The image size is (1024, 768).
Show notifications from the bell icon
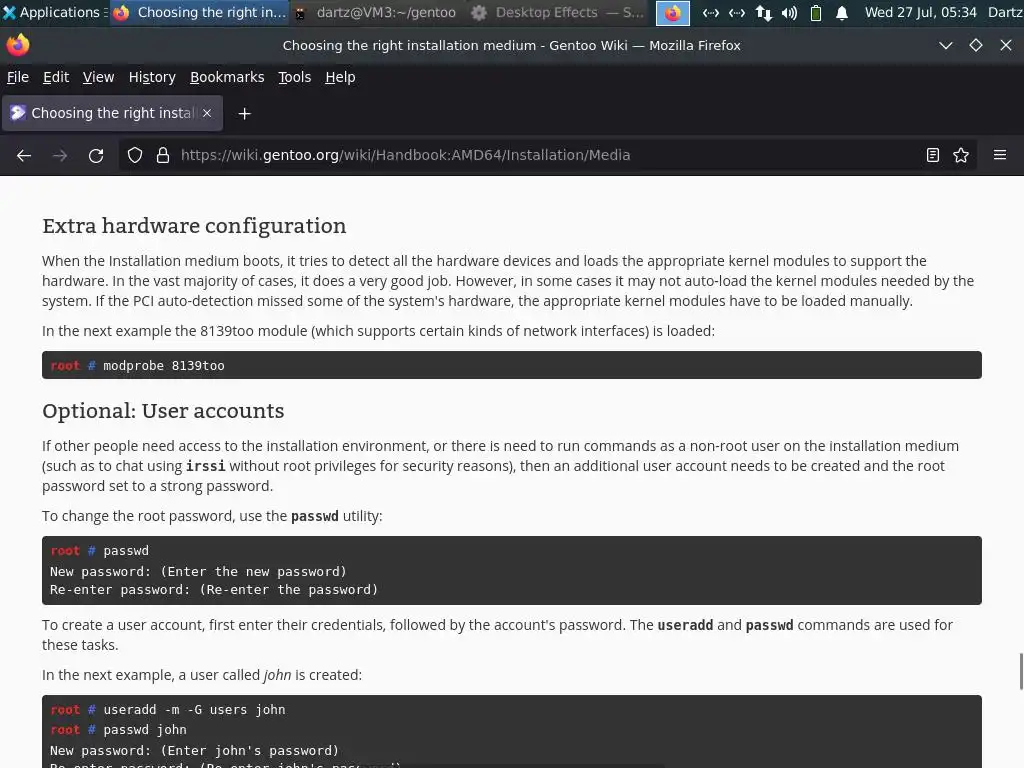tap(842, 13)
